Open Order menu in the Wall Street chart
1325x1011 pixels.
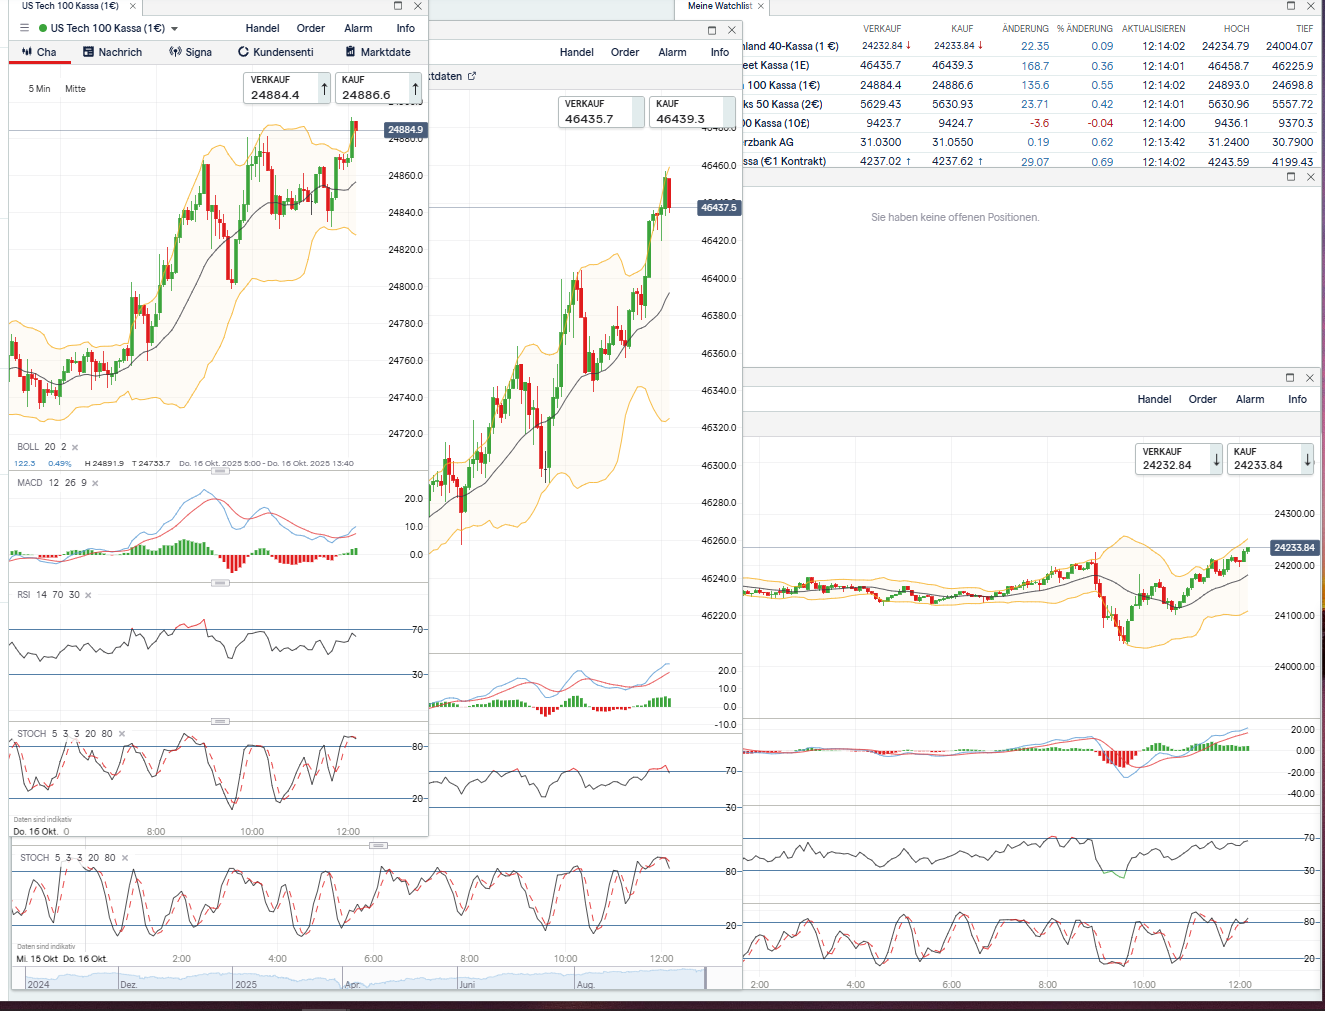click(x=625, y=52)
